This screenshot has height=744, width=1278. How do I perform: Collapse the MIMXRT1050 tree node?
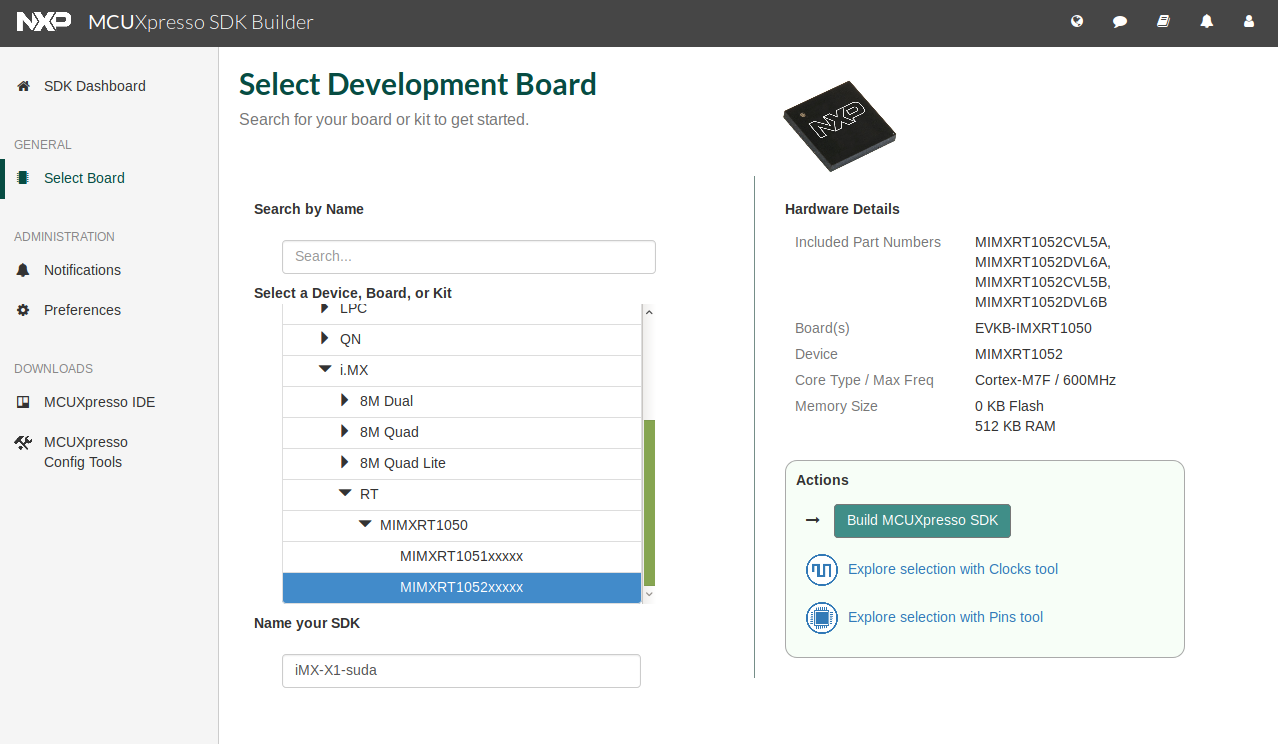[365, 524]
